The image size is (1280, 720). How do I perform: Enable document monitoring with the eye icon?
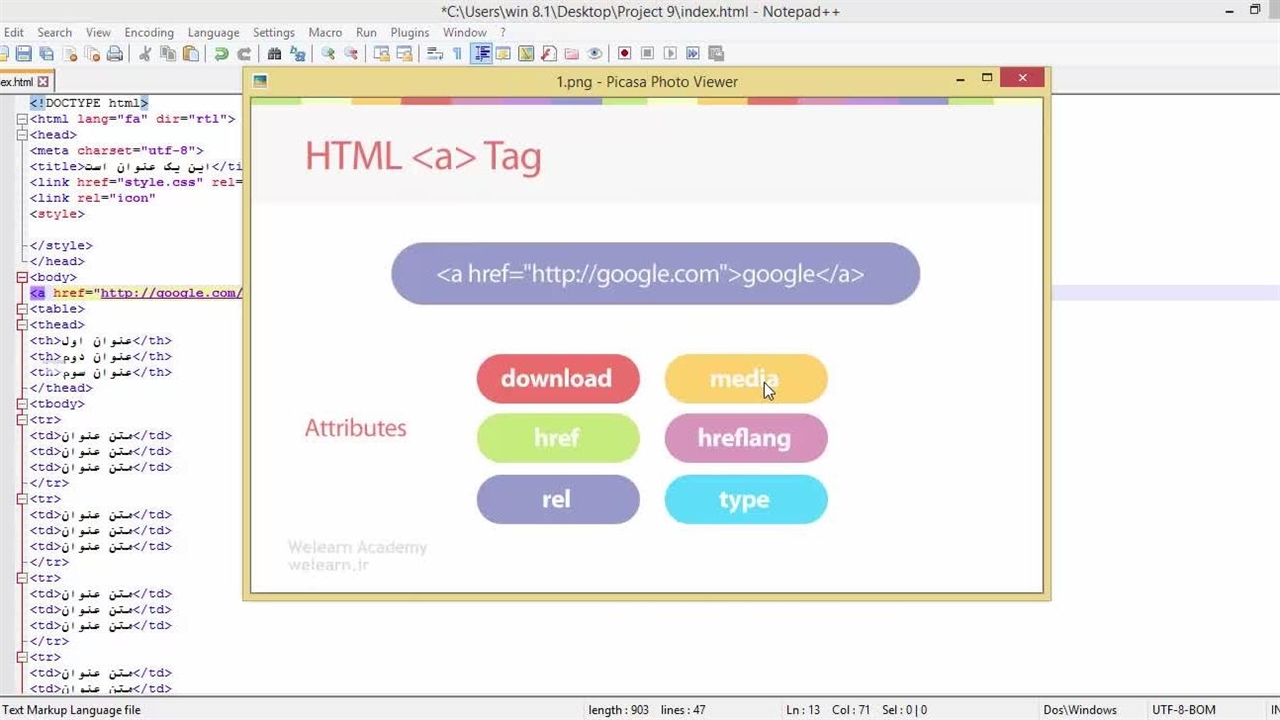(x=594, y=53)
